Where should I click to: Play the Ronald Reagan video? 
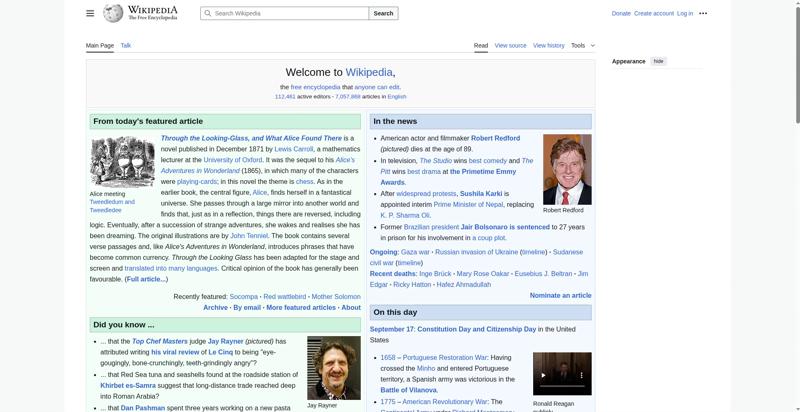543,375
